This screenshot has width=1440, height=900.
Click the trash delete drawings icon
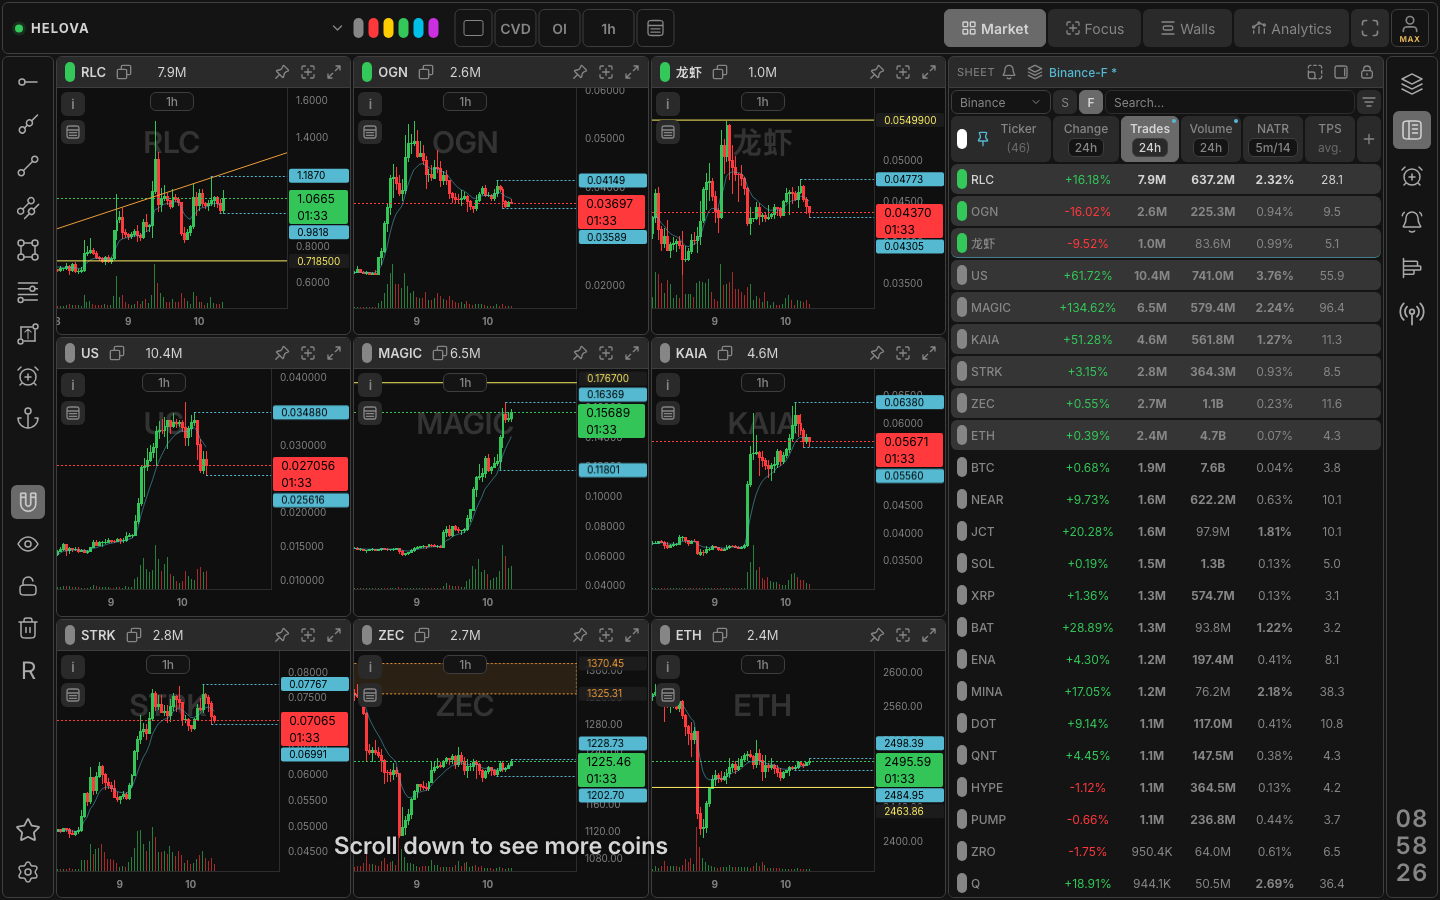pos(28,628)
